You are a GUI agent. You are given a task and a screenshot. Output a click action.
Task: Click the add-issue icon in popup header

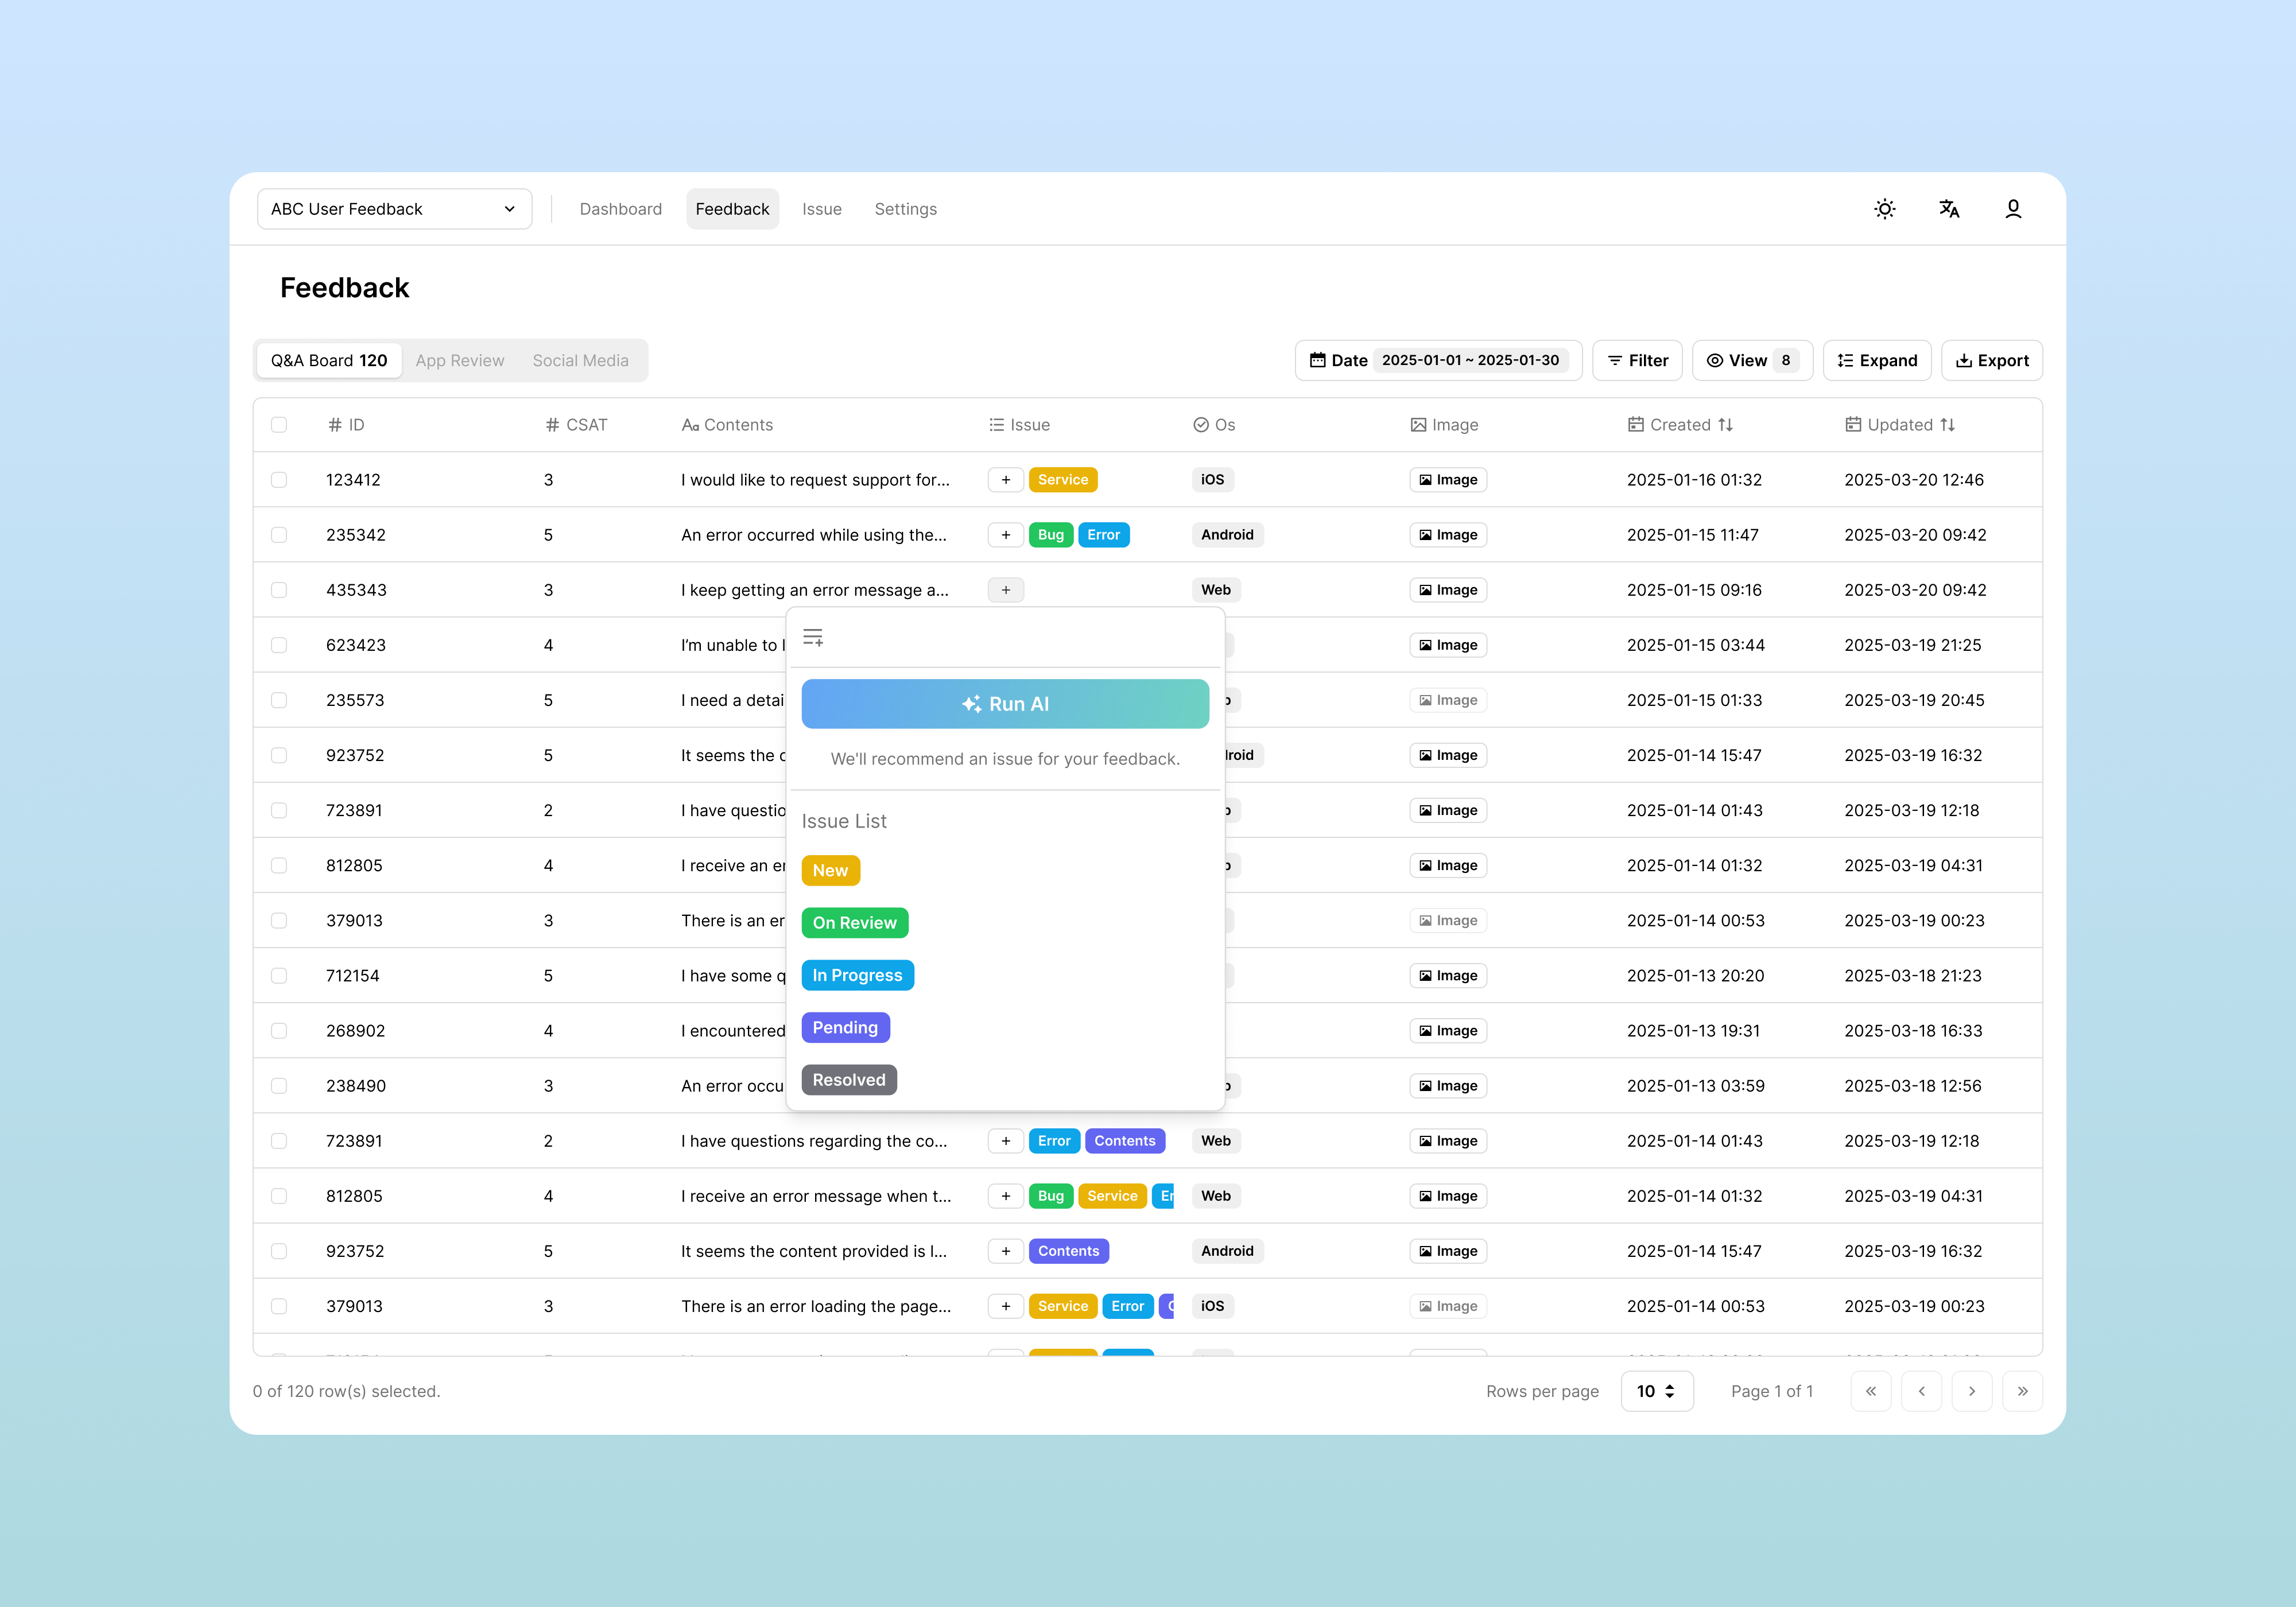pos(813,637)
